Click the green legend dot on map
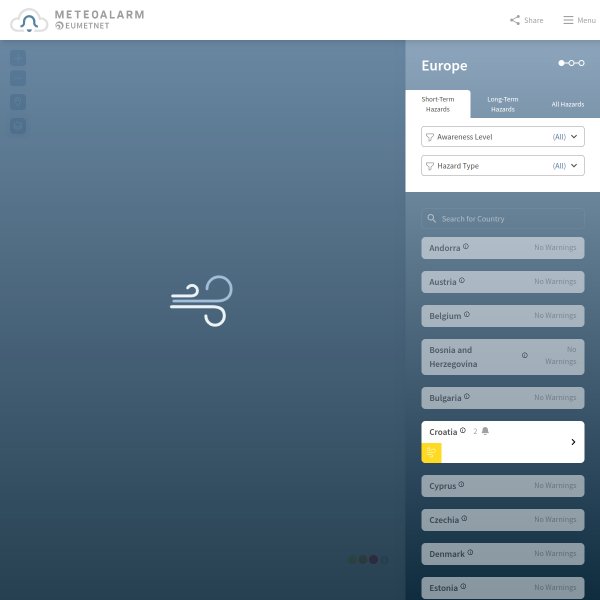 352,560
